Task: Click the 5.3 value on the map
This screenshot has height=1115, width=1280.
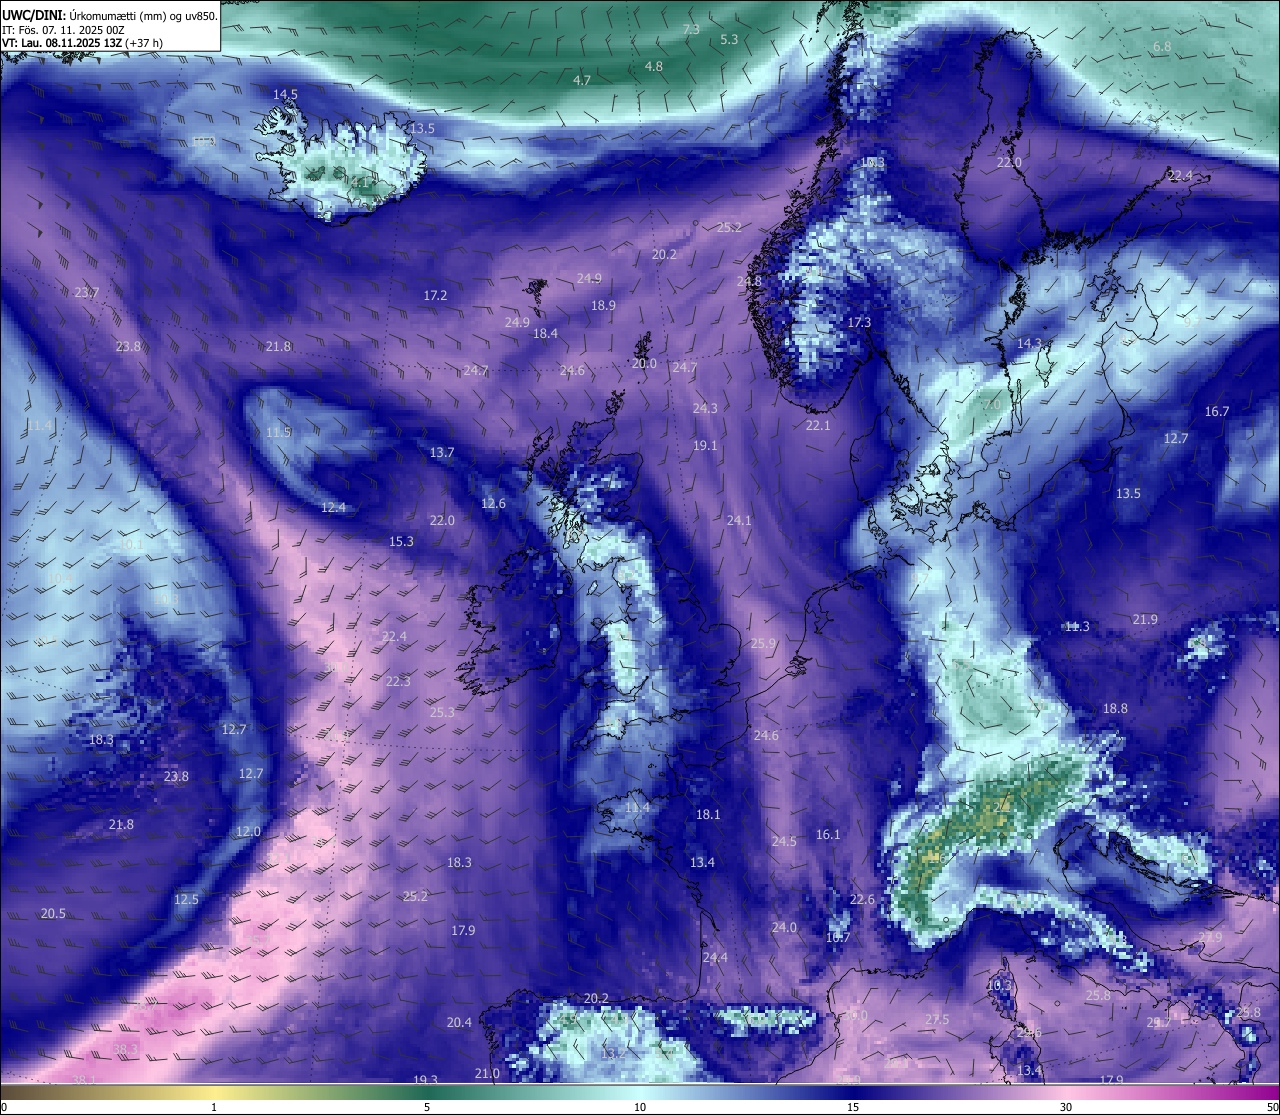Action: click(x=729, y=39)
